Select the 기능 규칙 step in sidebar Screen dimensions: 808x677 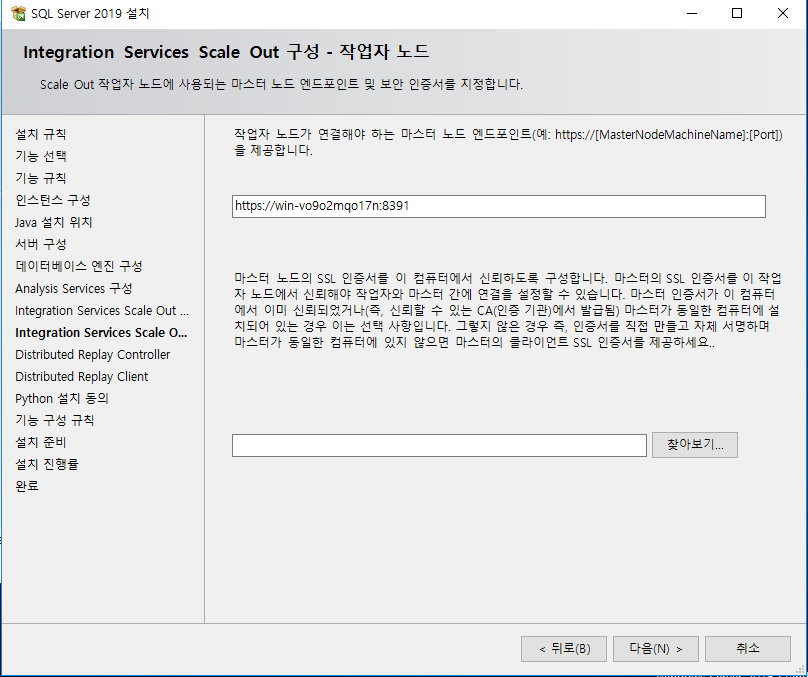(41, 178)
